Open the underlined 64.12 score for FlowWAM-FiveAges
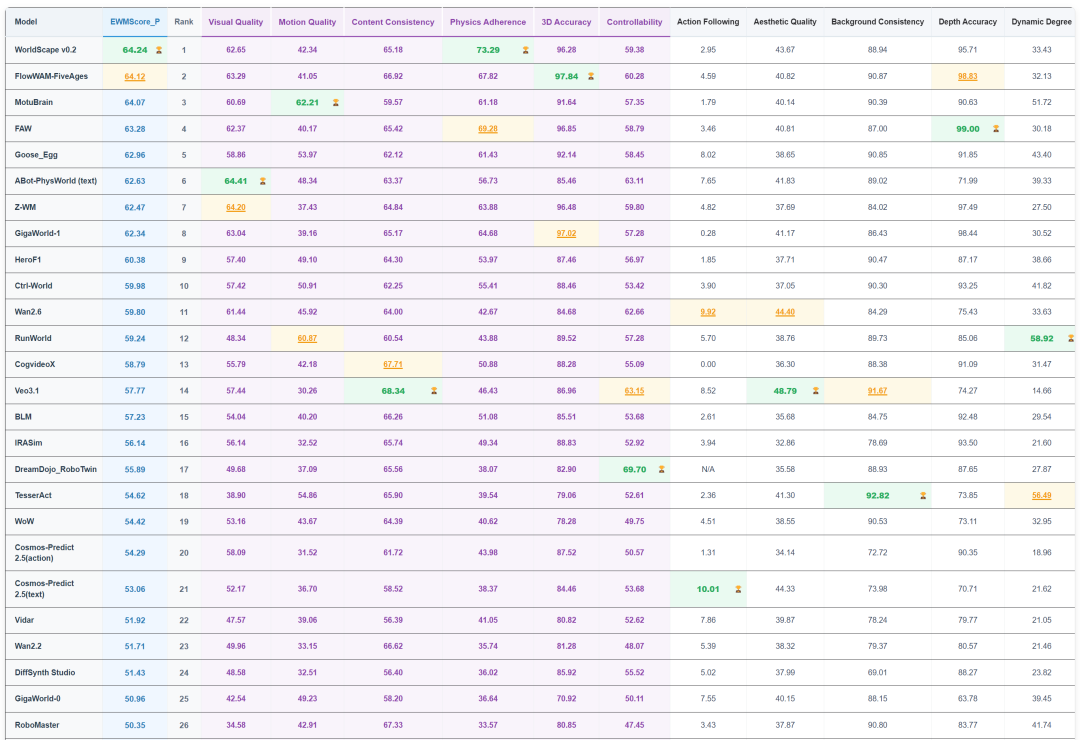Screen dimensions: 1080x740 135,76
